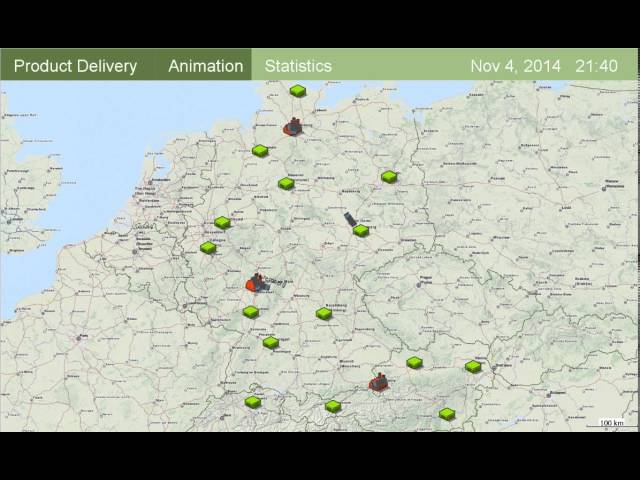Select the green distributor box near Dortmund
This screenshot has height=480, width=640.
(222, 222)
